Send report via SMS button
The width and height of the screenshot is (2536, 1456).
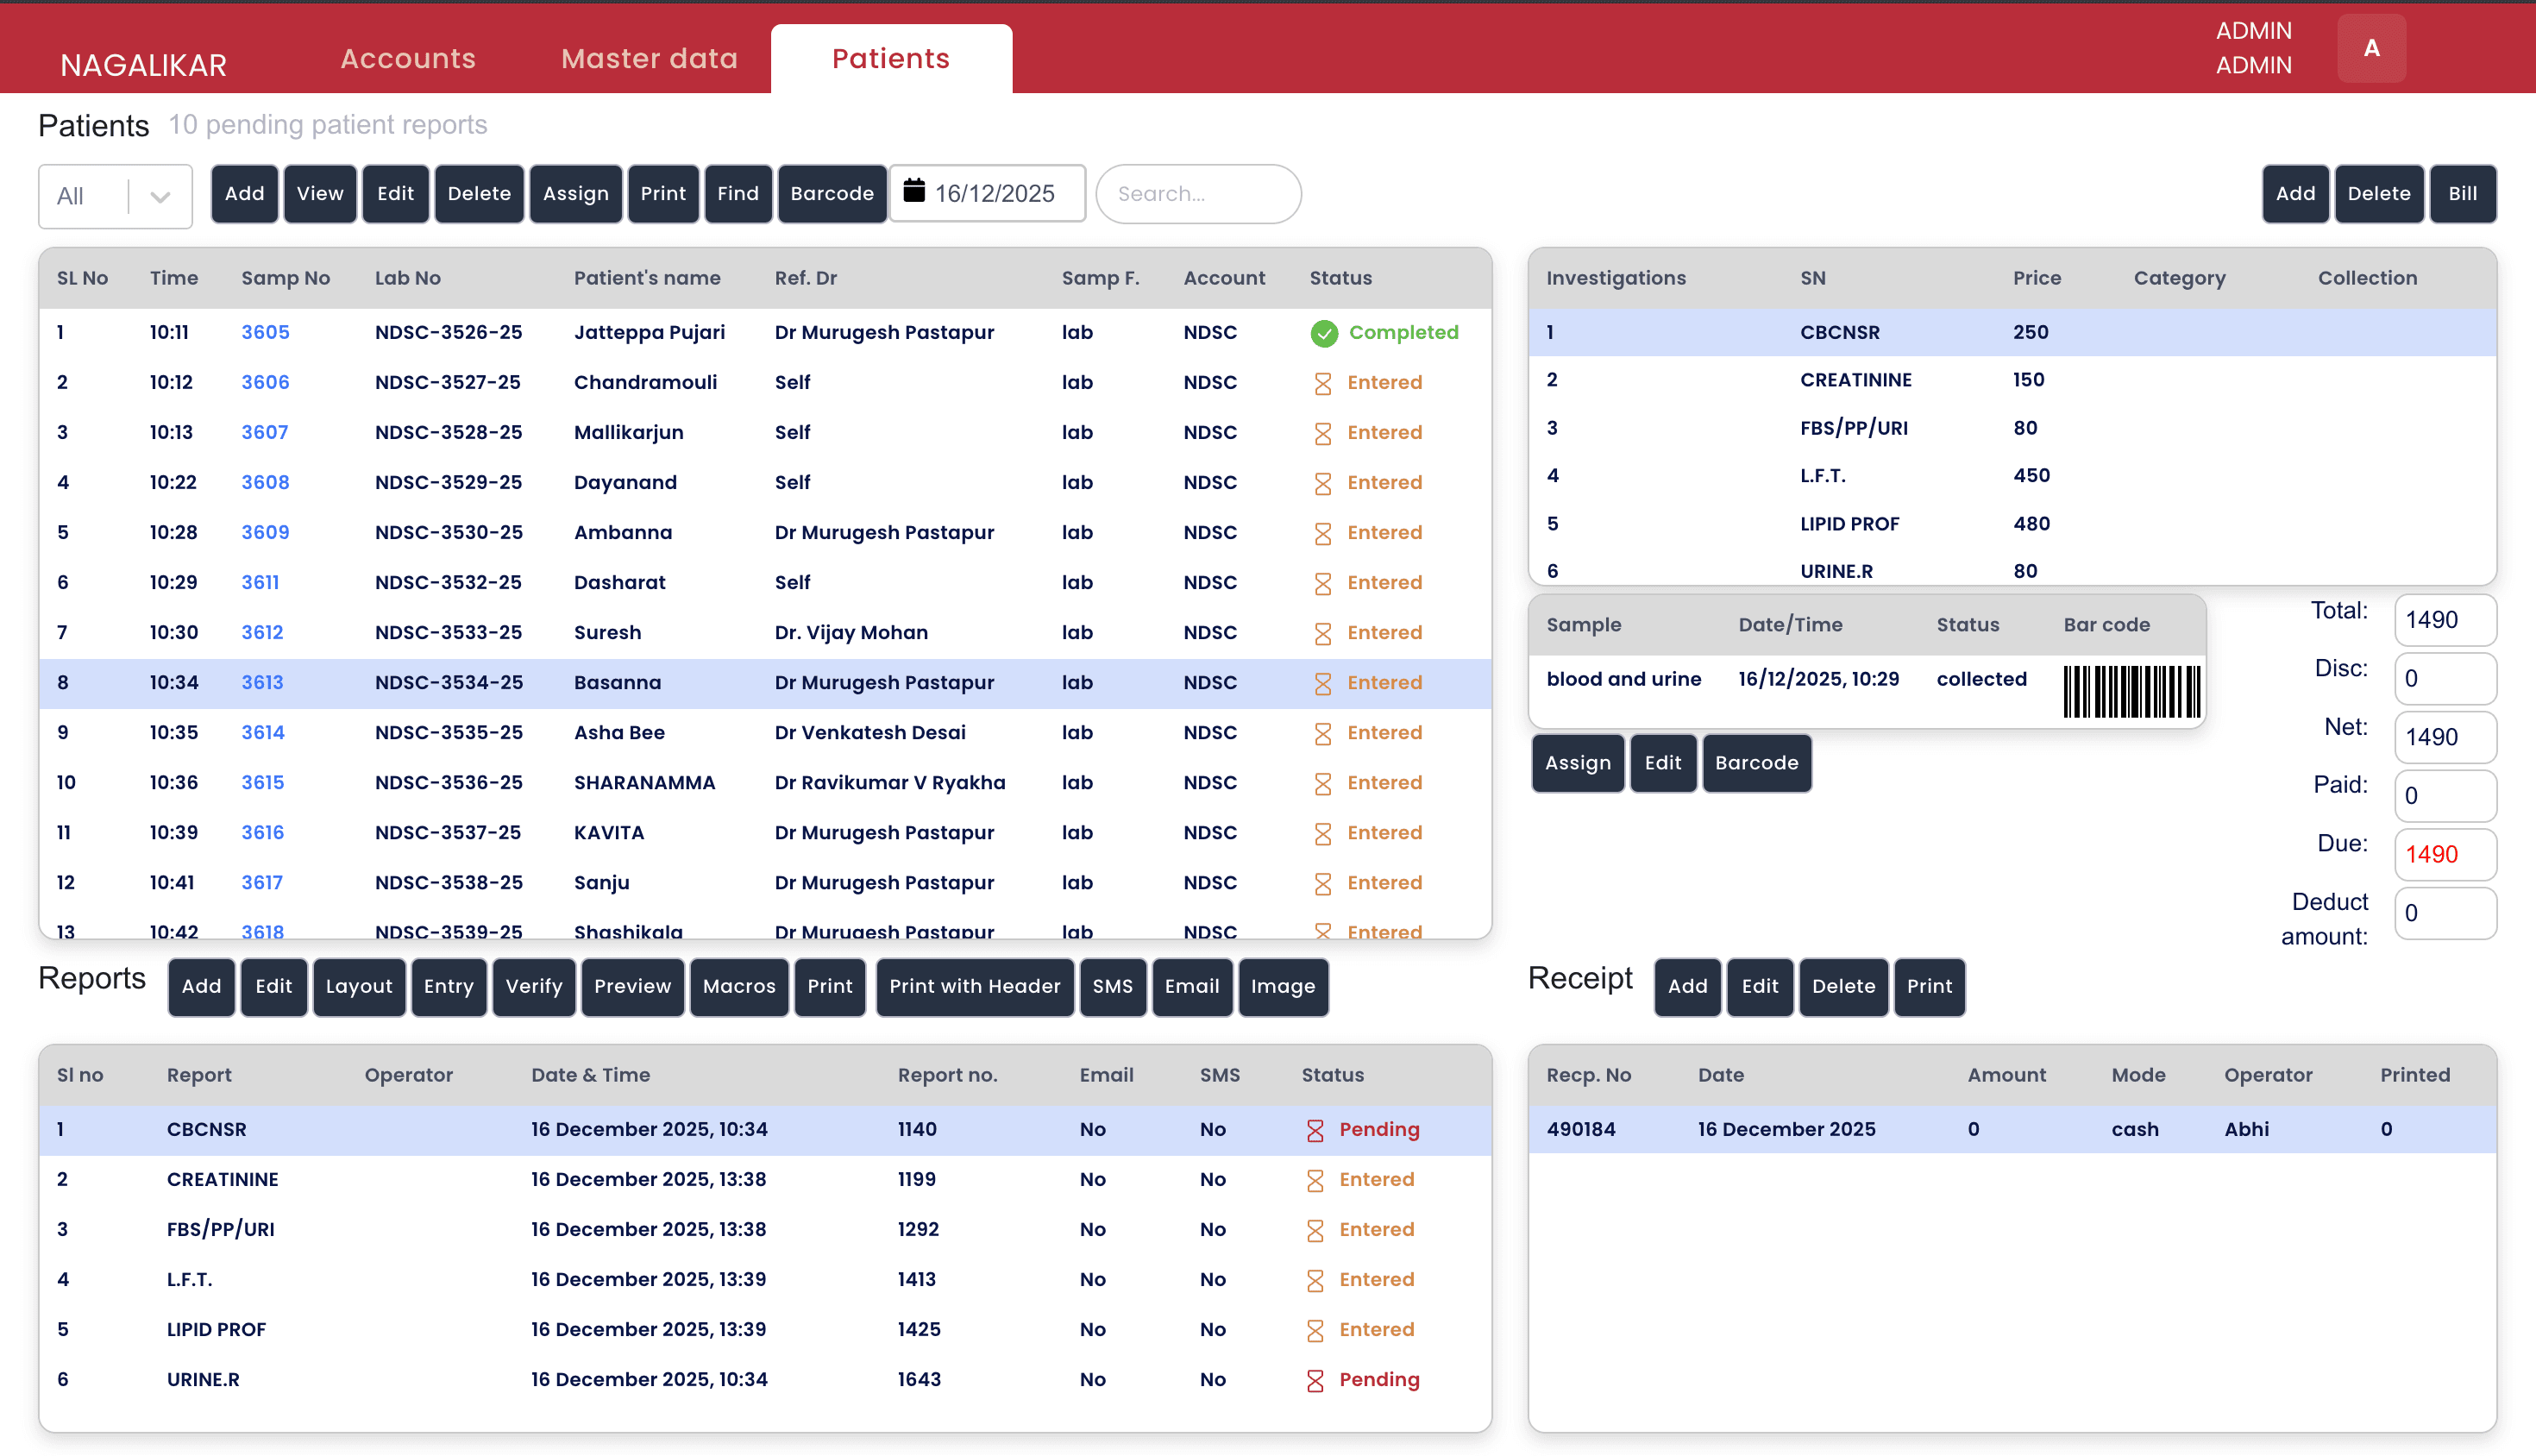pos(1113,987)
